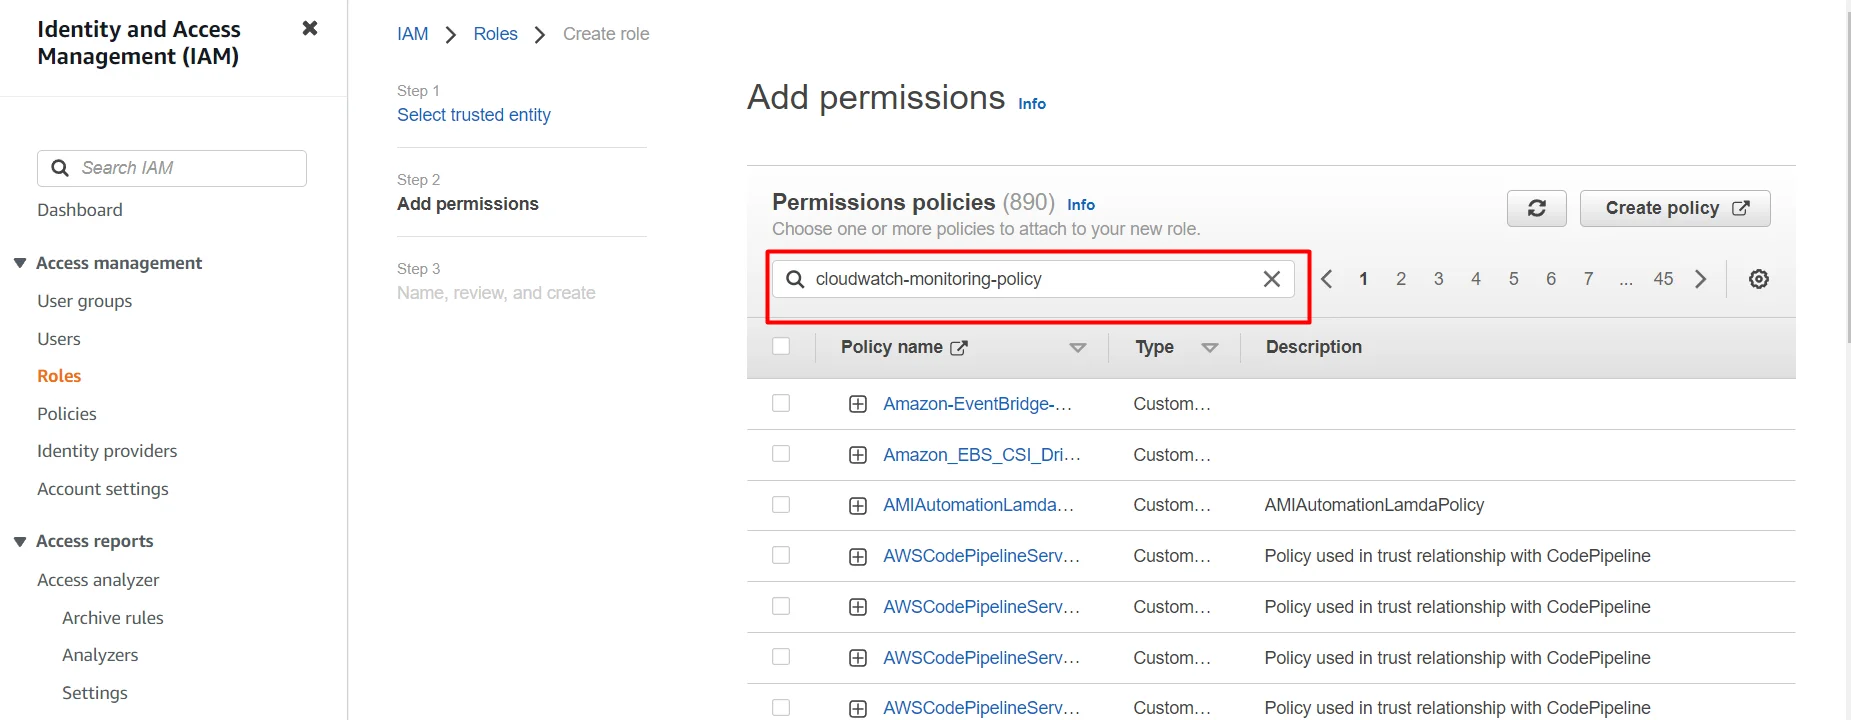Go to previous page arrow
The height and width of the screenshot is (720, 1851).
pos(1327,279)
